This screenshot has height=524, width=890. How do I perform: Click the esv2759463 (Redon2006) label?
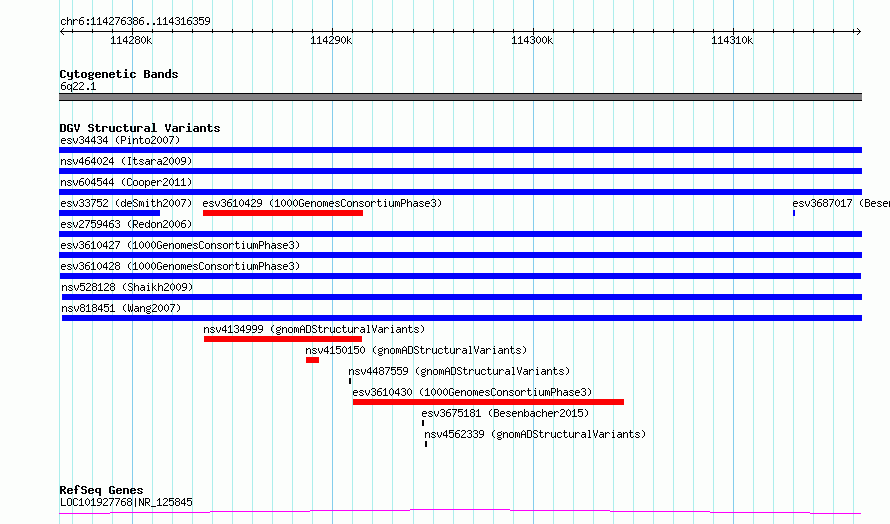click(x=126, y=224)
